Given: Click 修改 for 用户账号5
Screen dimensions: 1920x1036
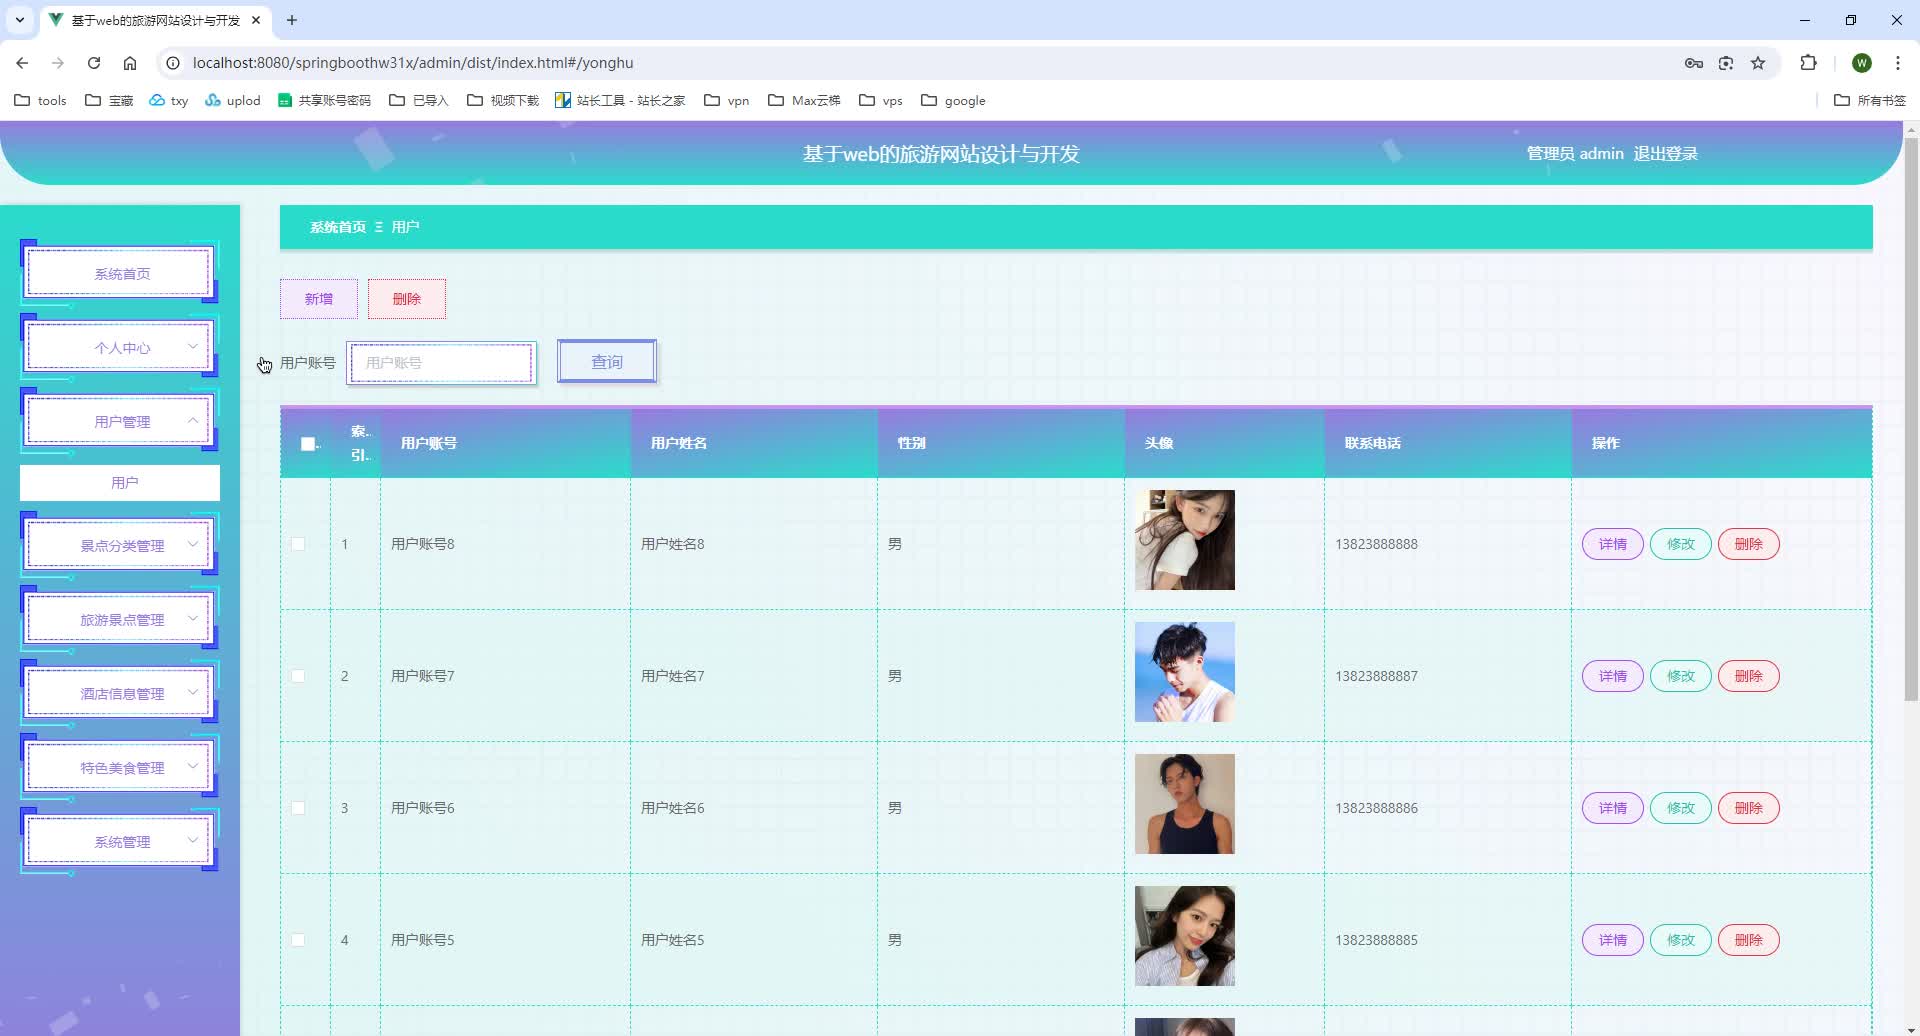Looking at the screenshot, I should click(x=1680, y=940).
